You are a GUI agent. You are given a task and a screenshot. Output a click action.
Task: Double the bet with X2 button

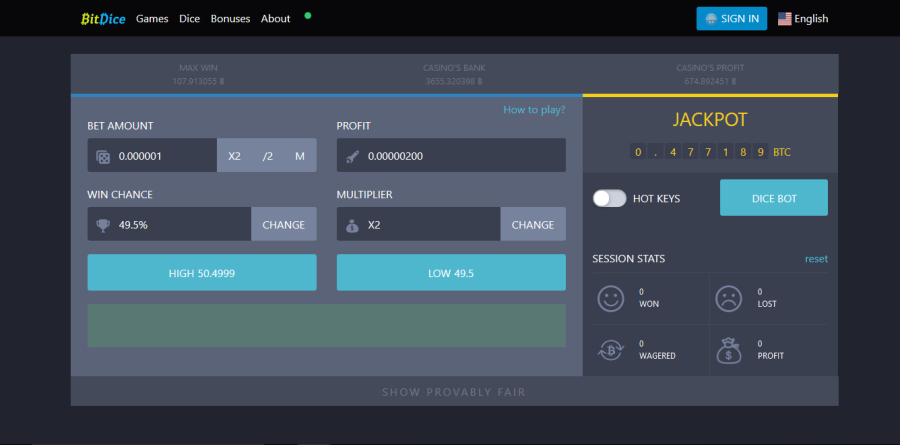point(234,156)
